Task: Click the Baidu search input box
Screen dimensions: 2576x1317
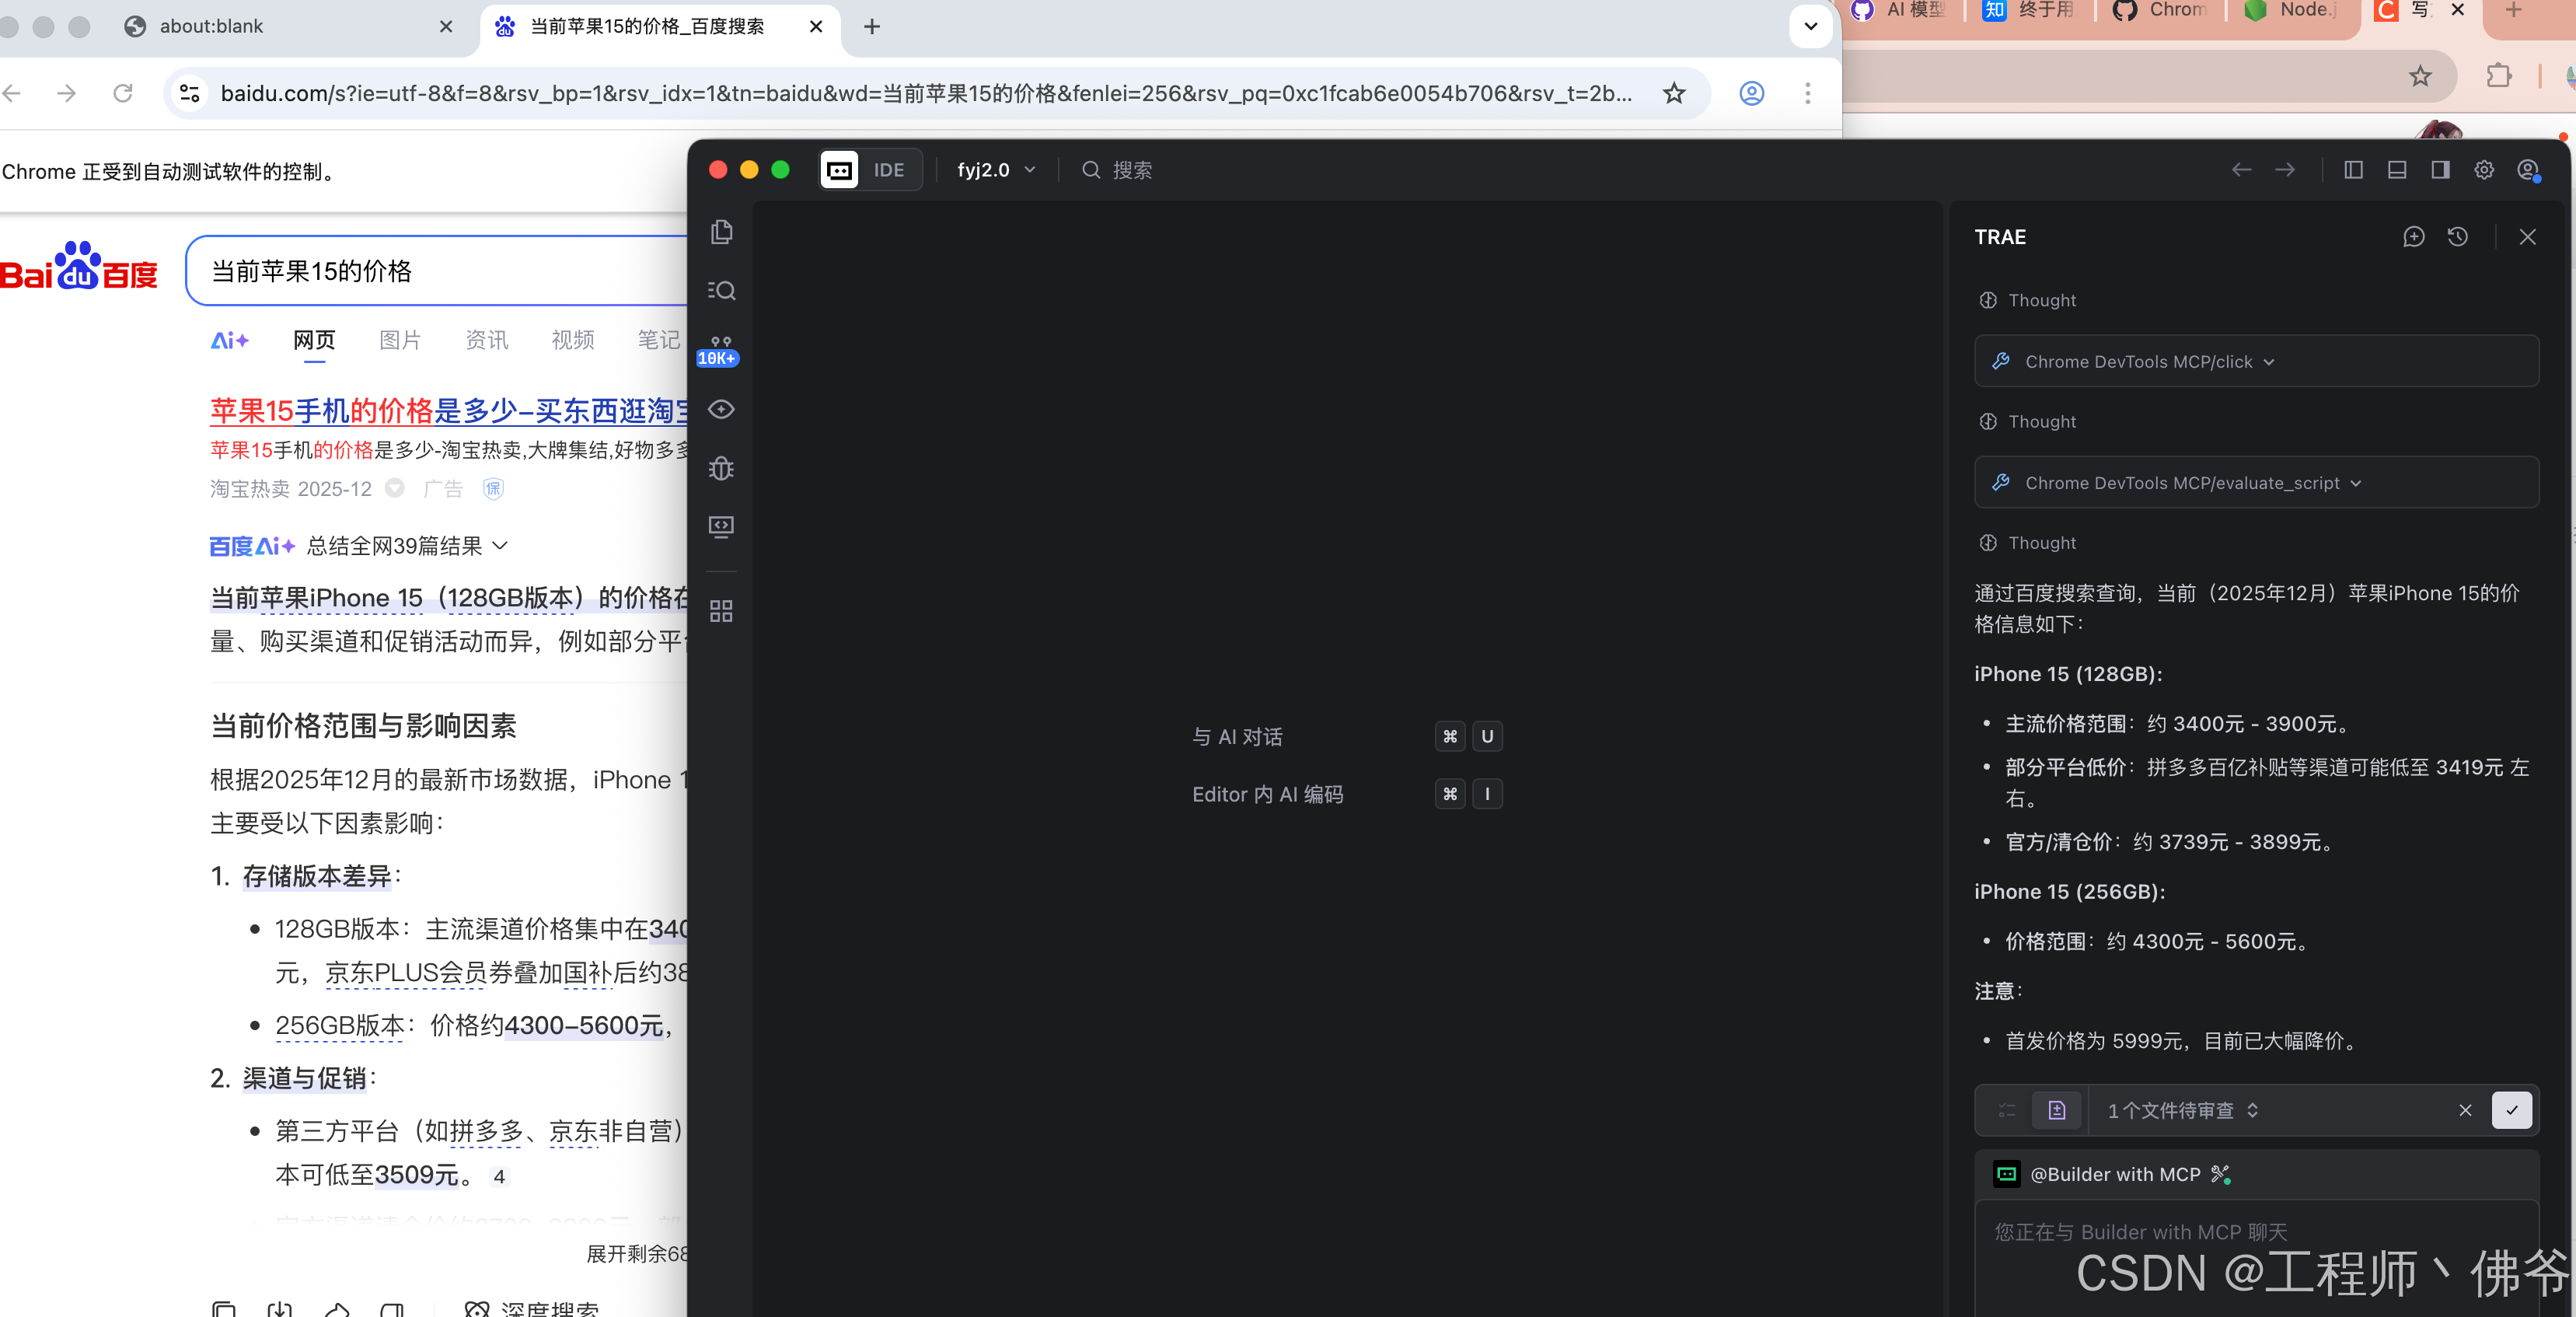Action: 440,271
